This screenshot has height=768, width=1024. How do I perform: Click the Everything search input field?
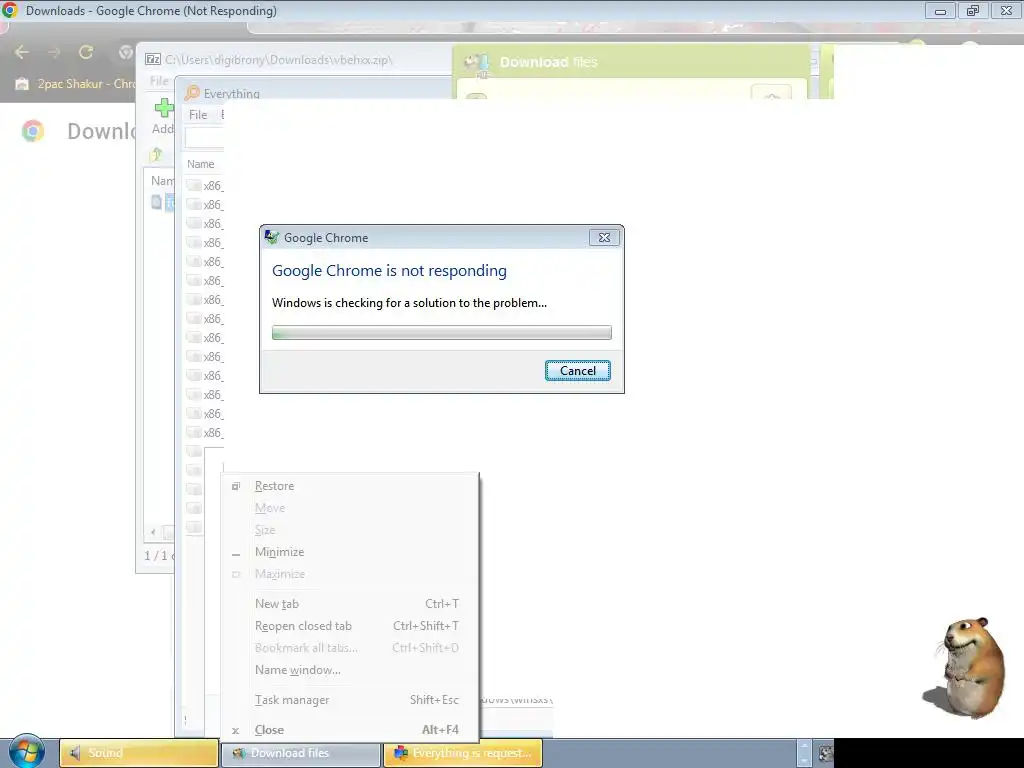pyautogui.click(x=204, y=138)
